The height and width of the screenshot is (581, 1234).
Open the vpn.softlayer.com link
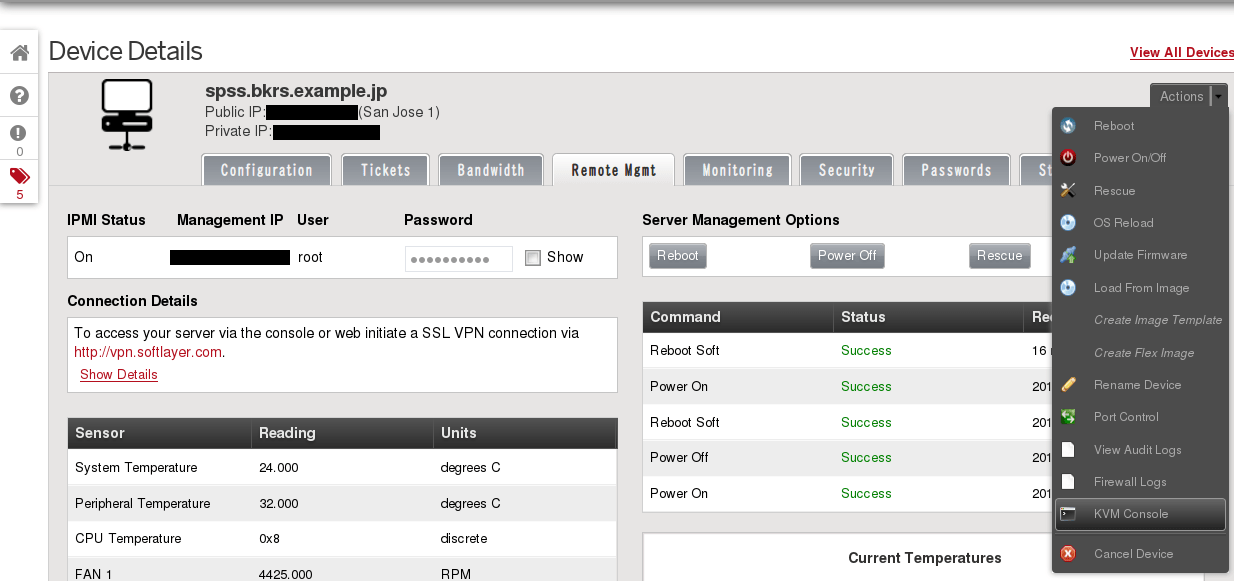(148, 352)
